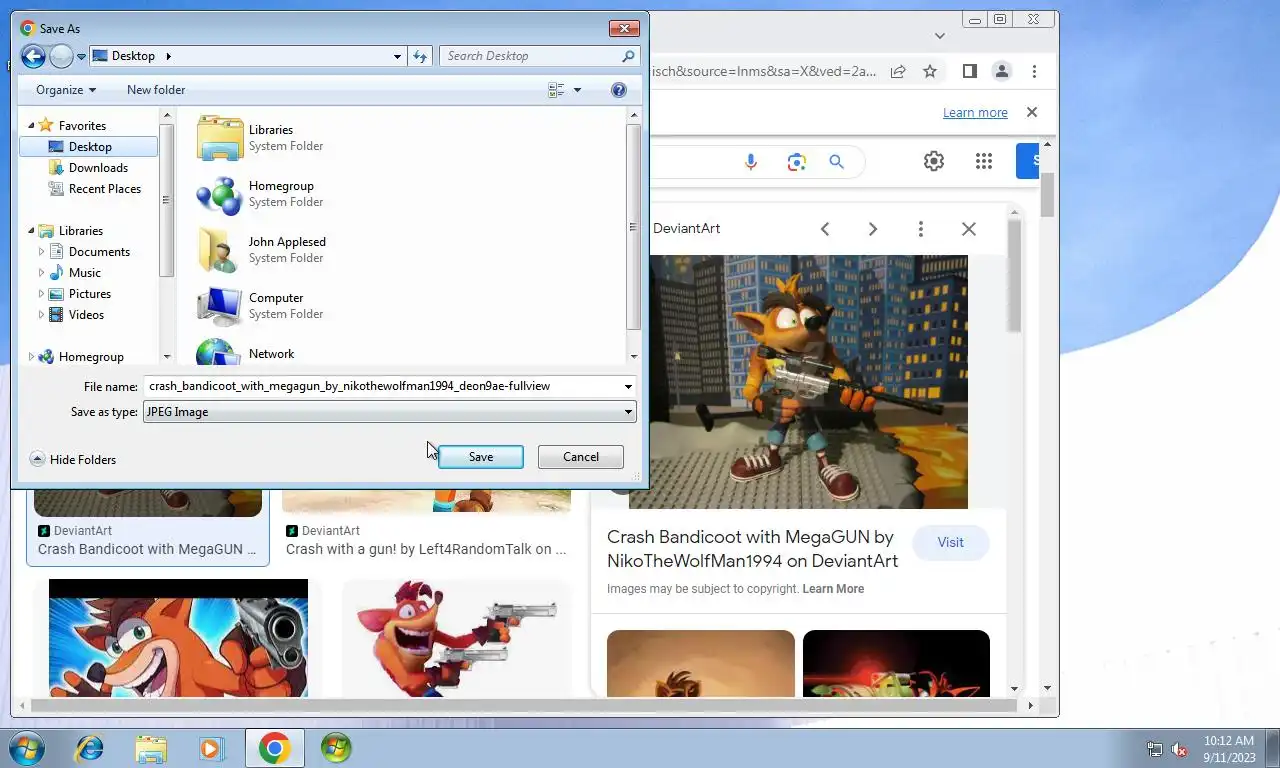The width and height of the screenshot is (1280, 768).
Task: Open Crash with a gun! result
Action: (x=426, y=549)
